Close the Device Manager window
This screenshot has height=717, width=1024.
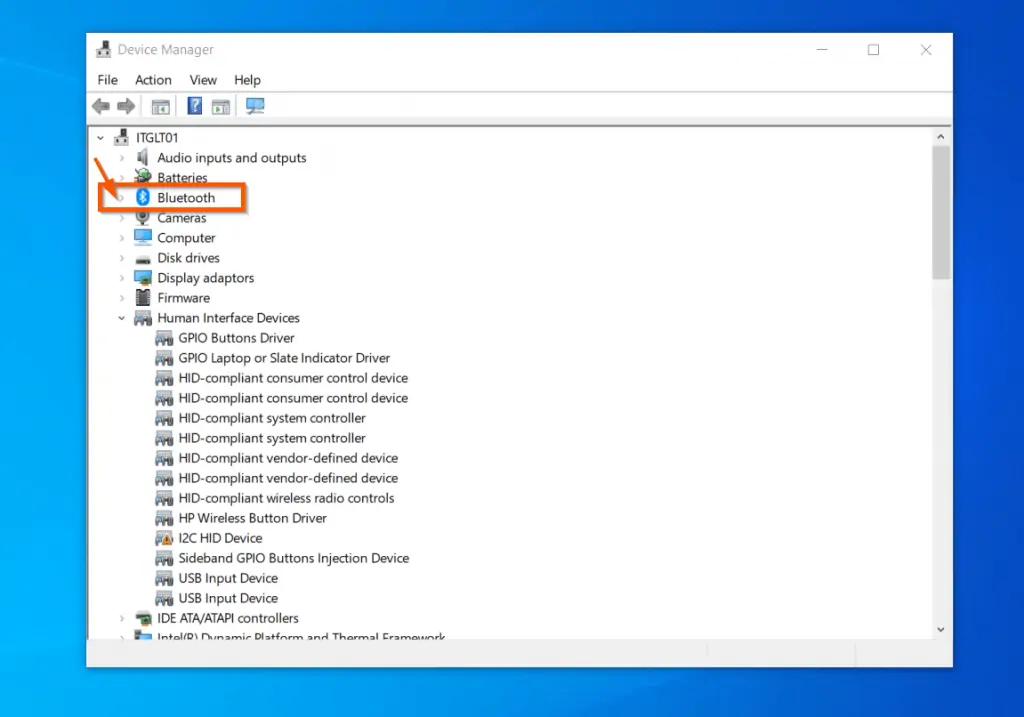coord(925,50)
